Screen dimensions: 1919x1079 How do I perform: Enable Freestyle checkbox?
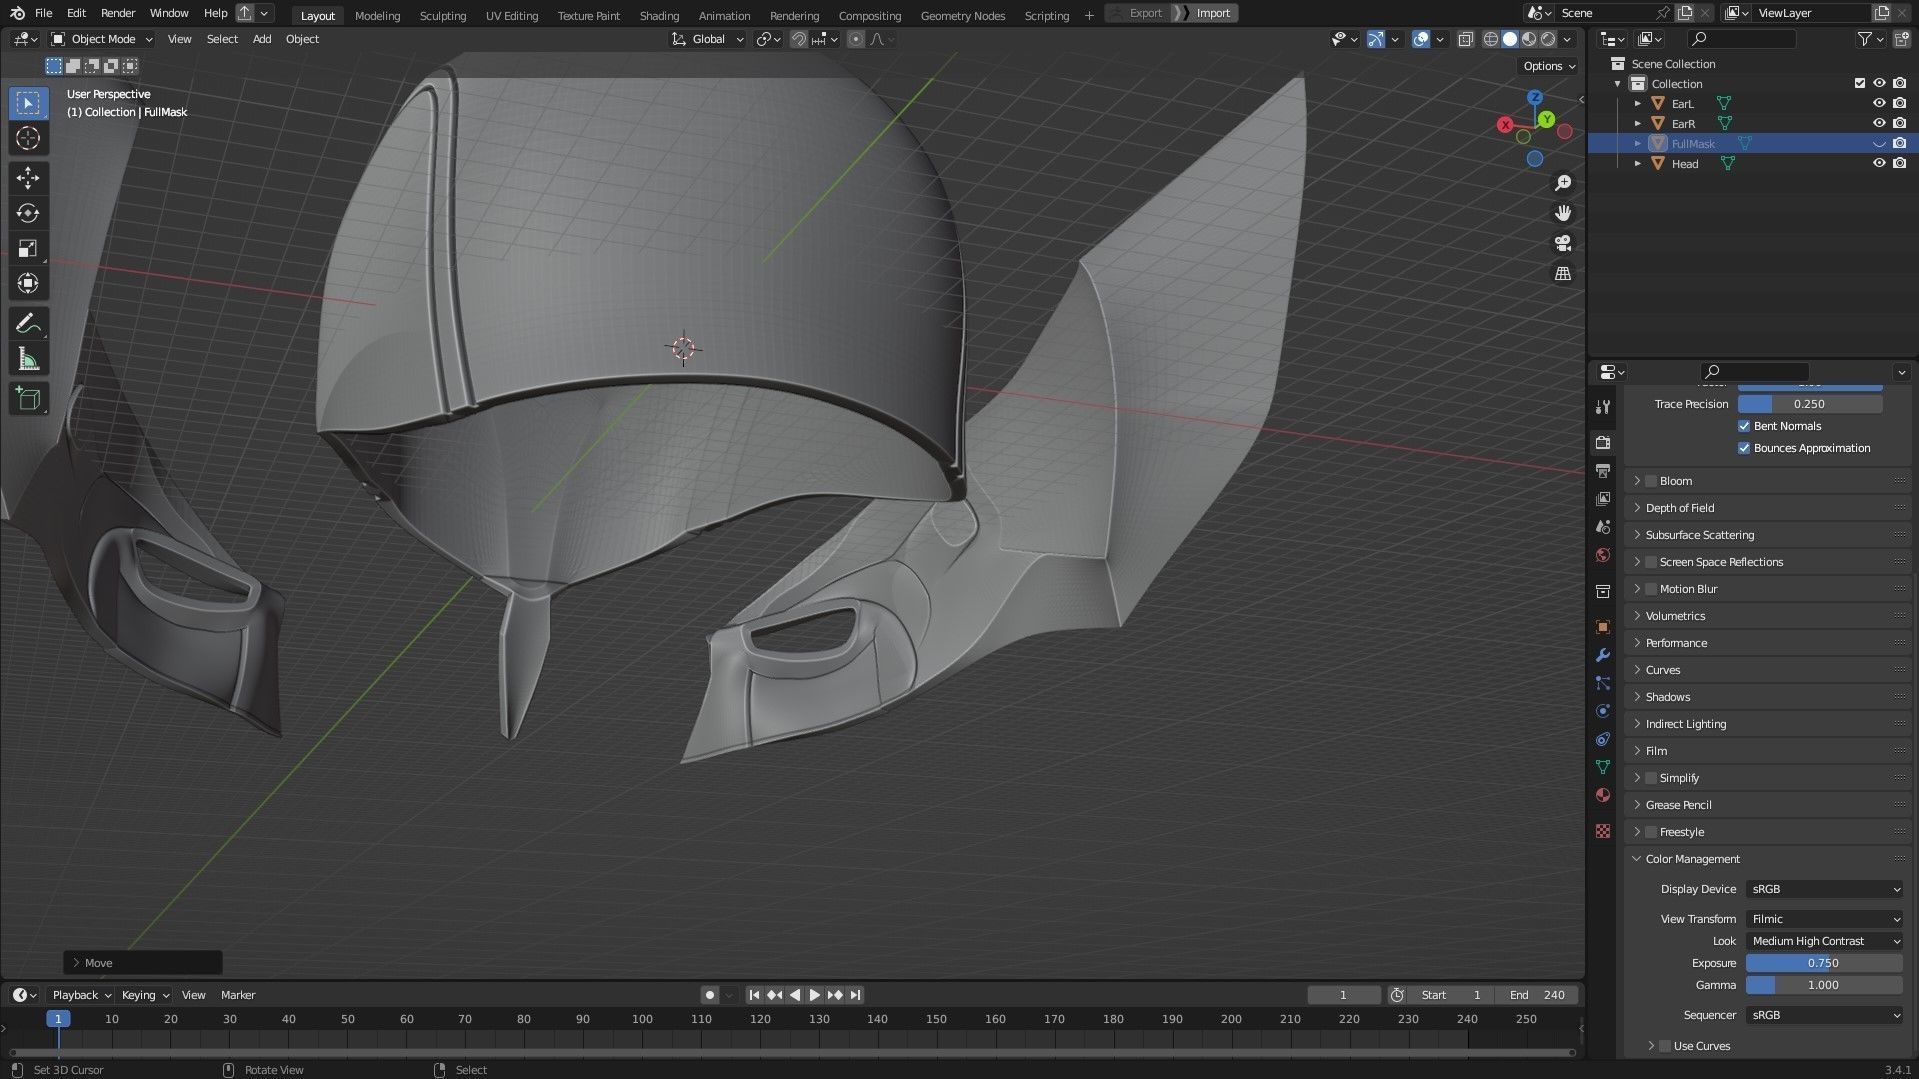coord(1651,832)
